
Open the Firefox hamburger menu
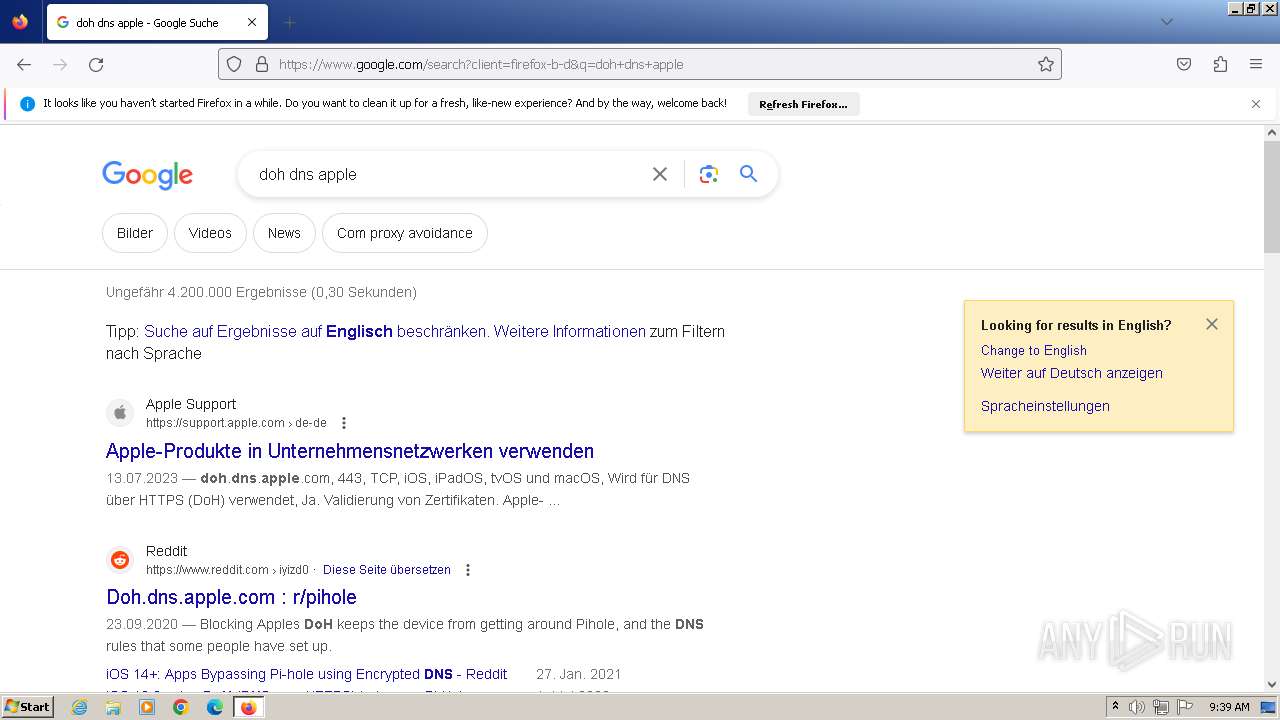coord(1256,64)
